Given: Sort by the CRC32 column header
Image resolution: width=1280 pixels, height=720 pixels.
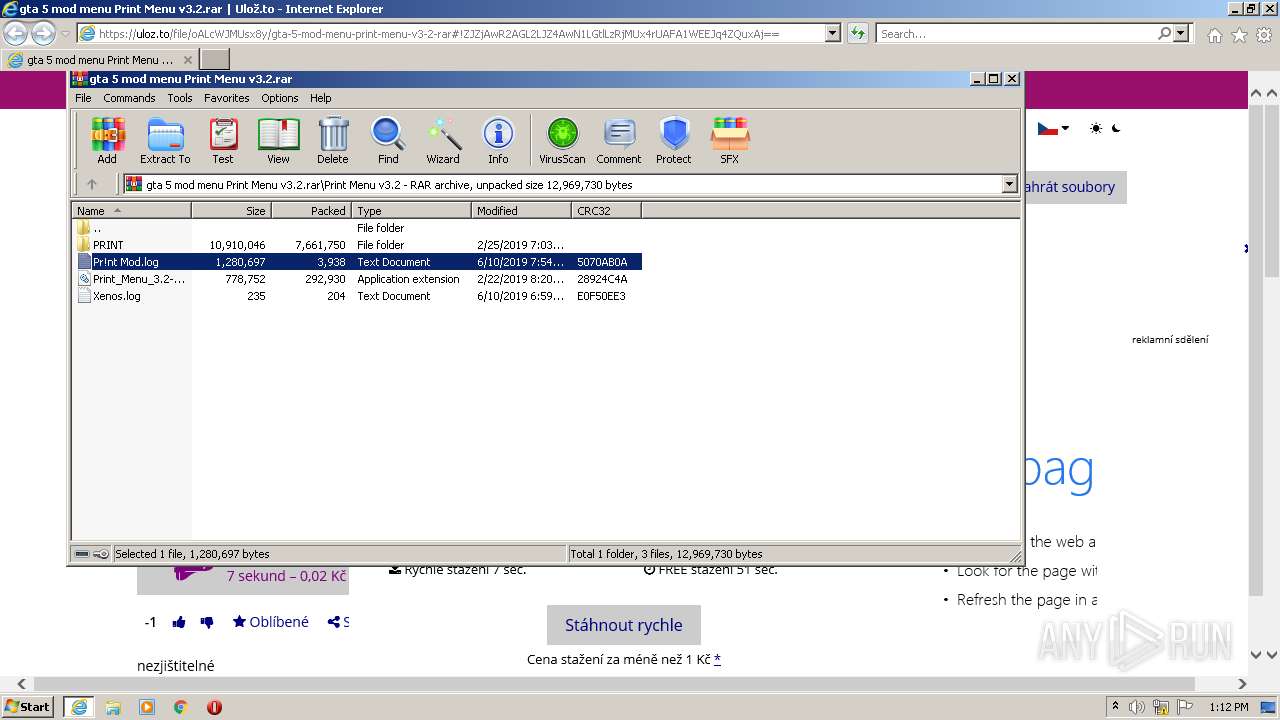Looking at the screenshot, I should (x=606, y=210).
